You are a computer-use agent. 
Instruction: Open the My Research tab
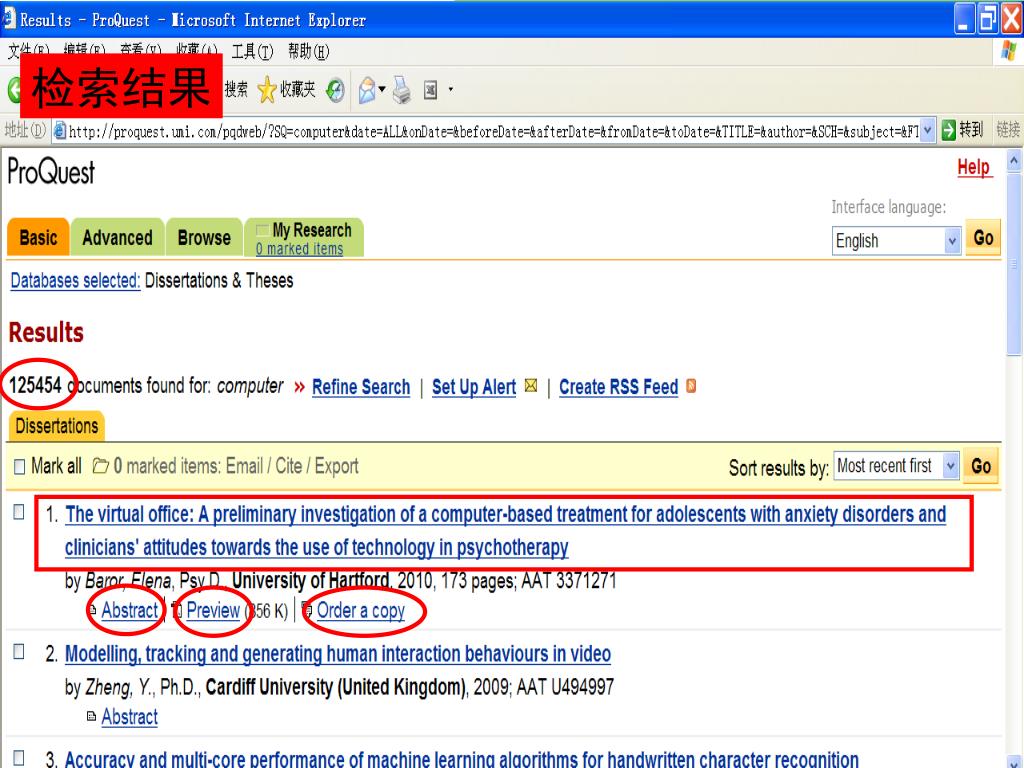(304, 237)
